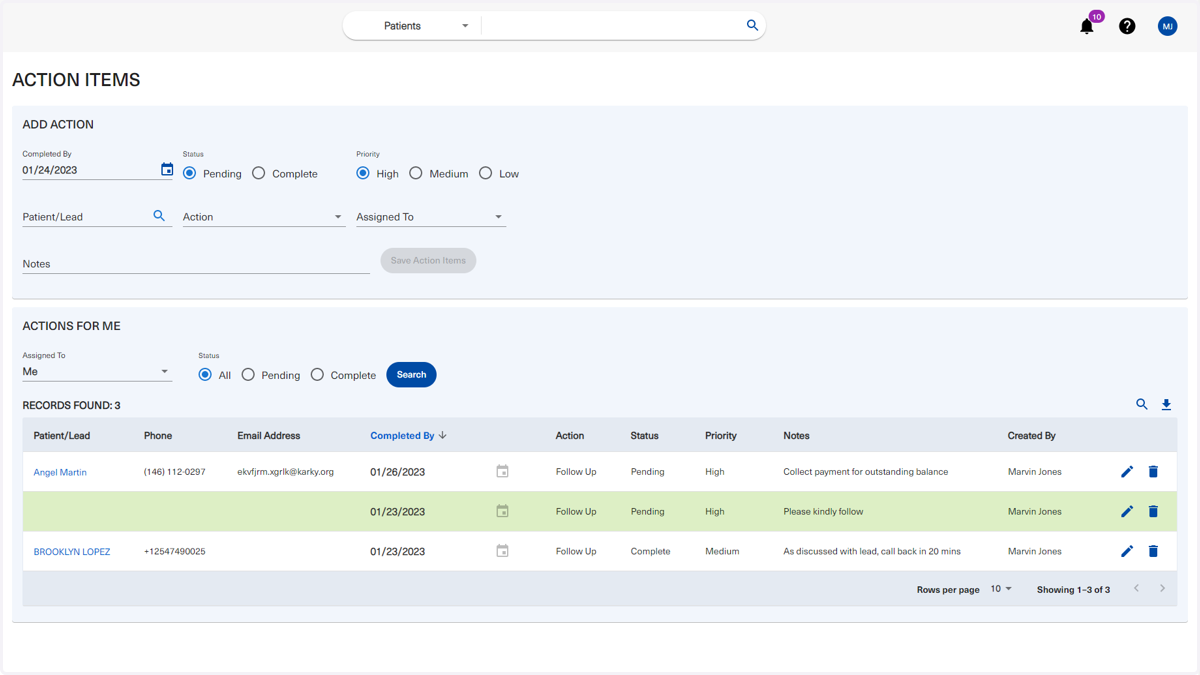
Task: Edit the Angel Martin action item
Action: (x=1127, y=471)
